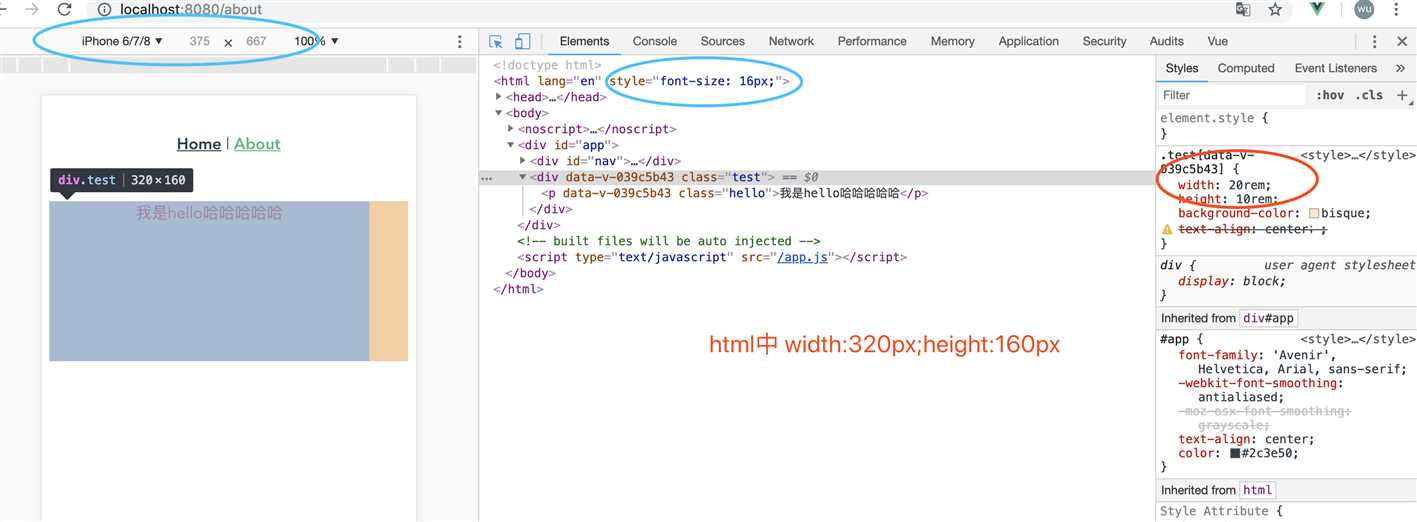The width and height of the screenshot is (1417, 522).
Task: Open the Vue devtools tab
Action: pos(1218,41)
